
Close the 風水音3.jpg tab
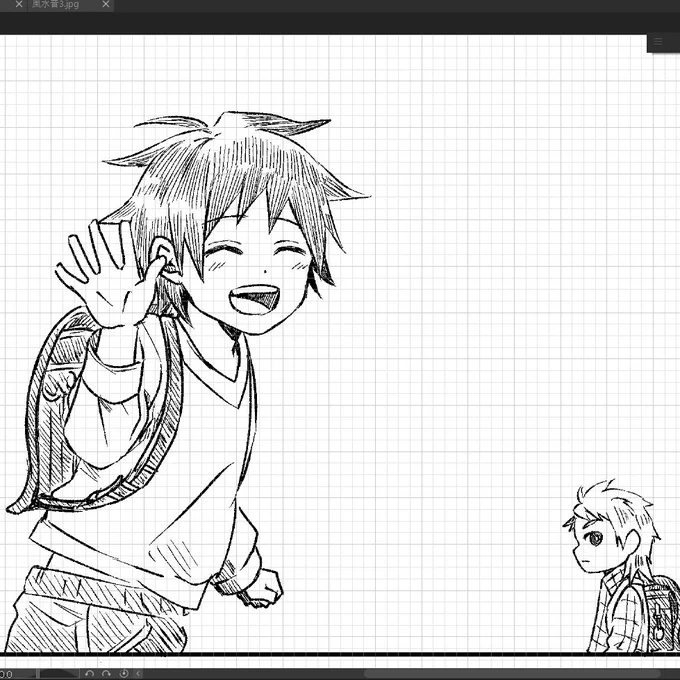pyautogui.click(x=106, y=4)
